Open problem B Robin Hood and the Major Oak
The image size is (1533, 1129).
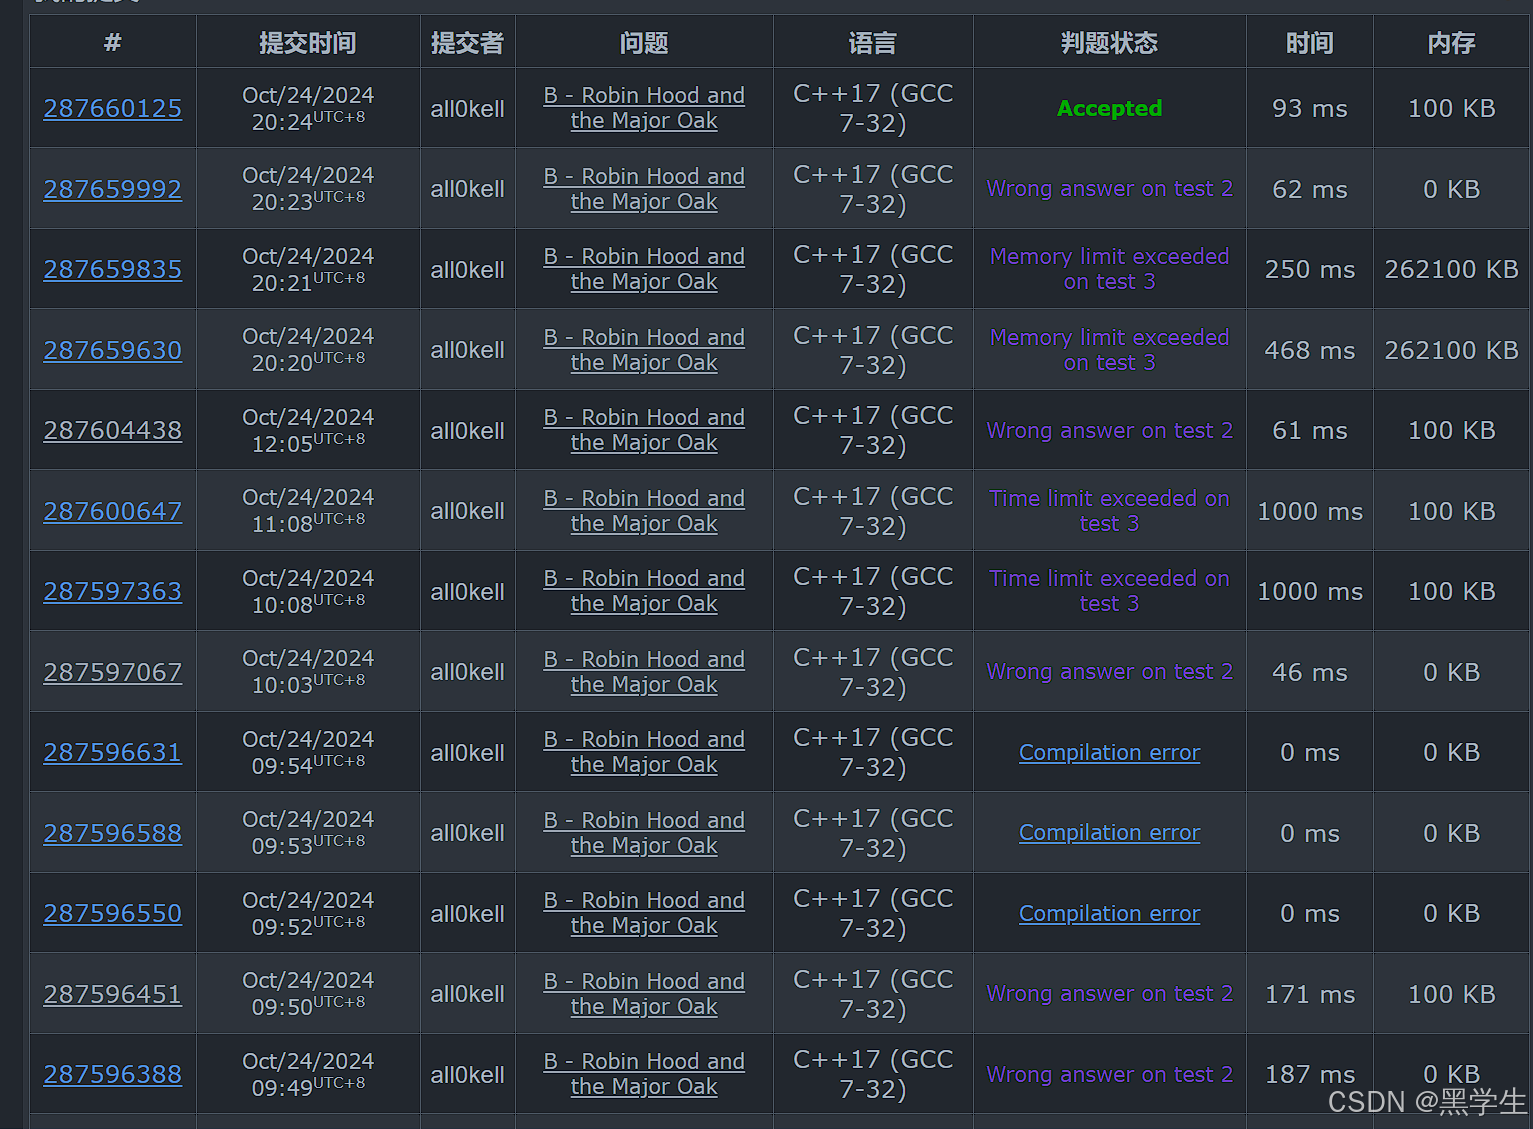pos(643,108)
